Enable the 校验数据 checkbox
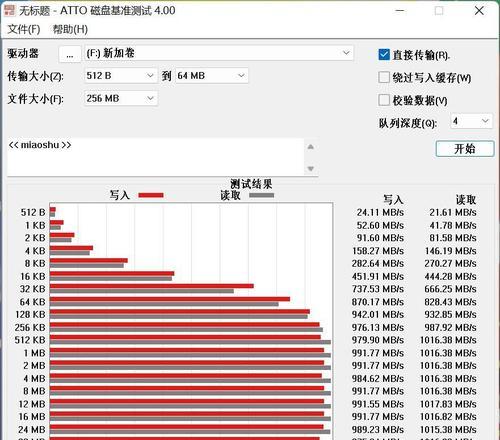 (384, 100)
